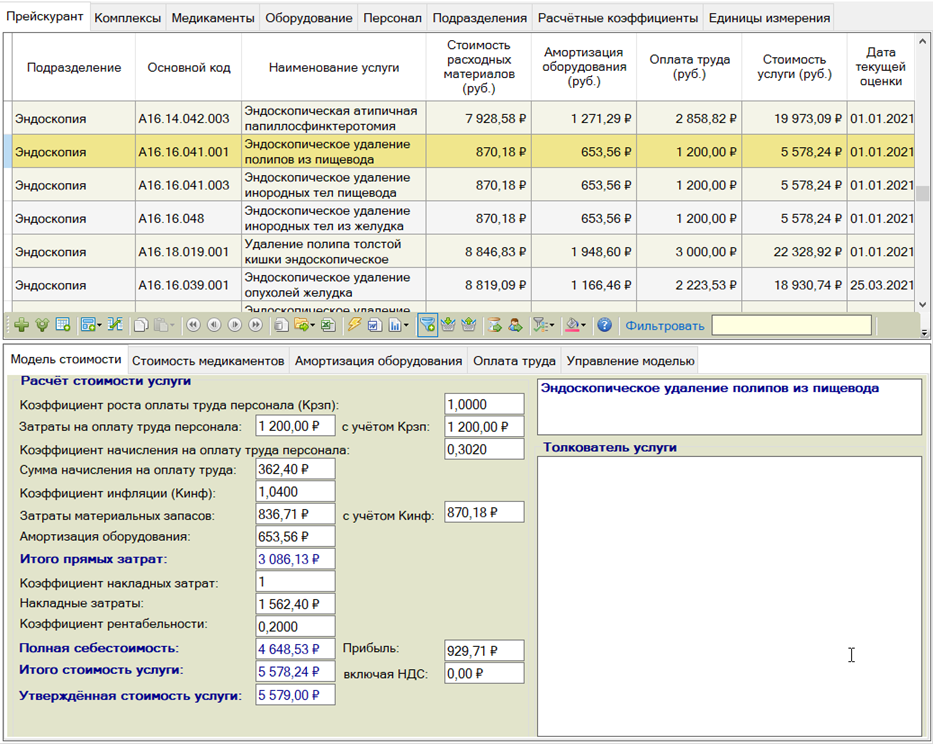
Task: Toggle the highlighted funnel filter icon
Action: 427,325
